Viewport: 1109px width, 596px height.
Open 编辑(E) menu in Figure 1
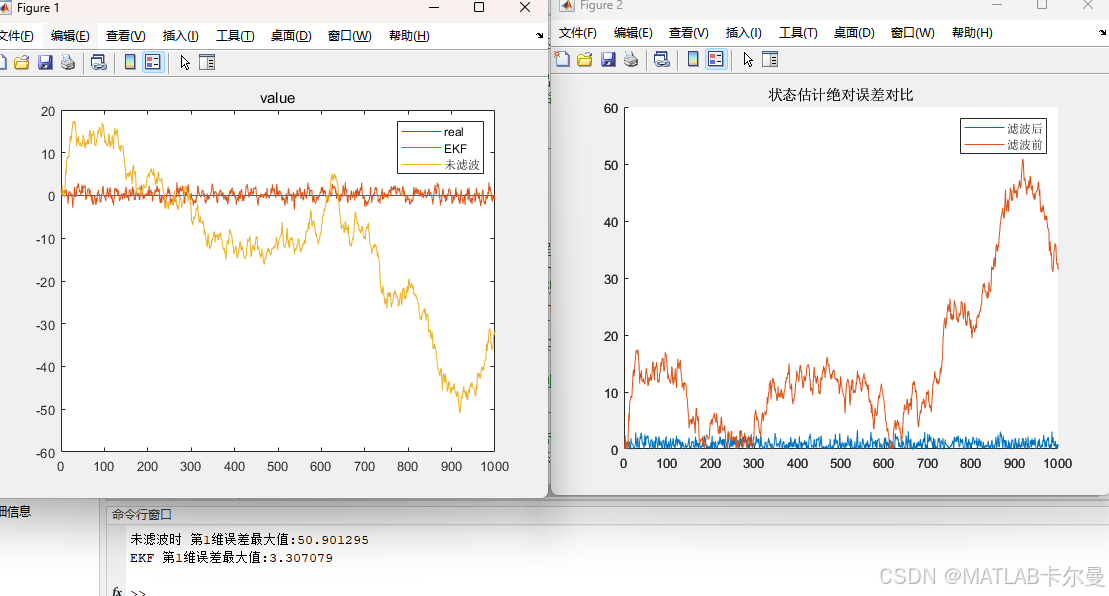(70, 36)
